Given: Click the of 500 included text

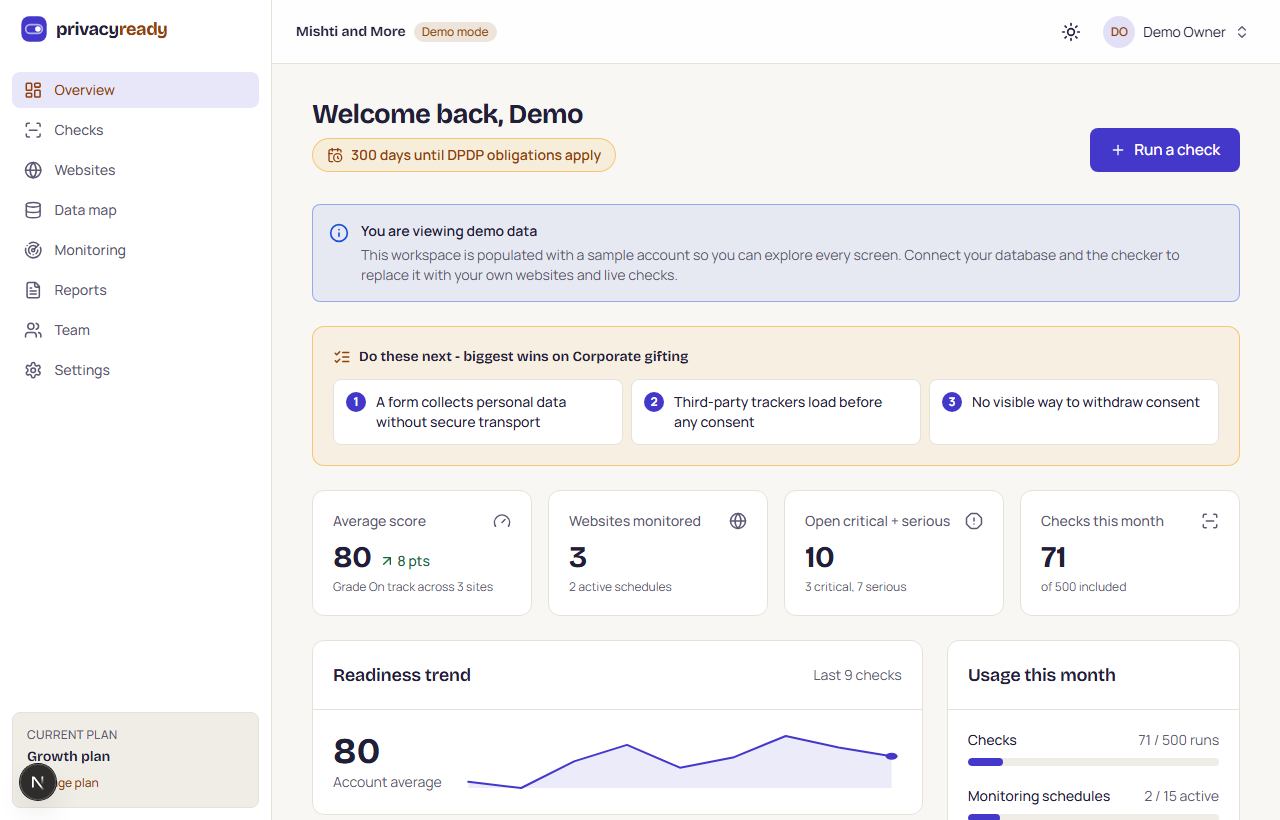Looking at the screenshot, I should pyautogui.click(x=1083, y=587).
